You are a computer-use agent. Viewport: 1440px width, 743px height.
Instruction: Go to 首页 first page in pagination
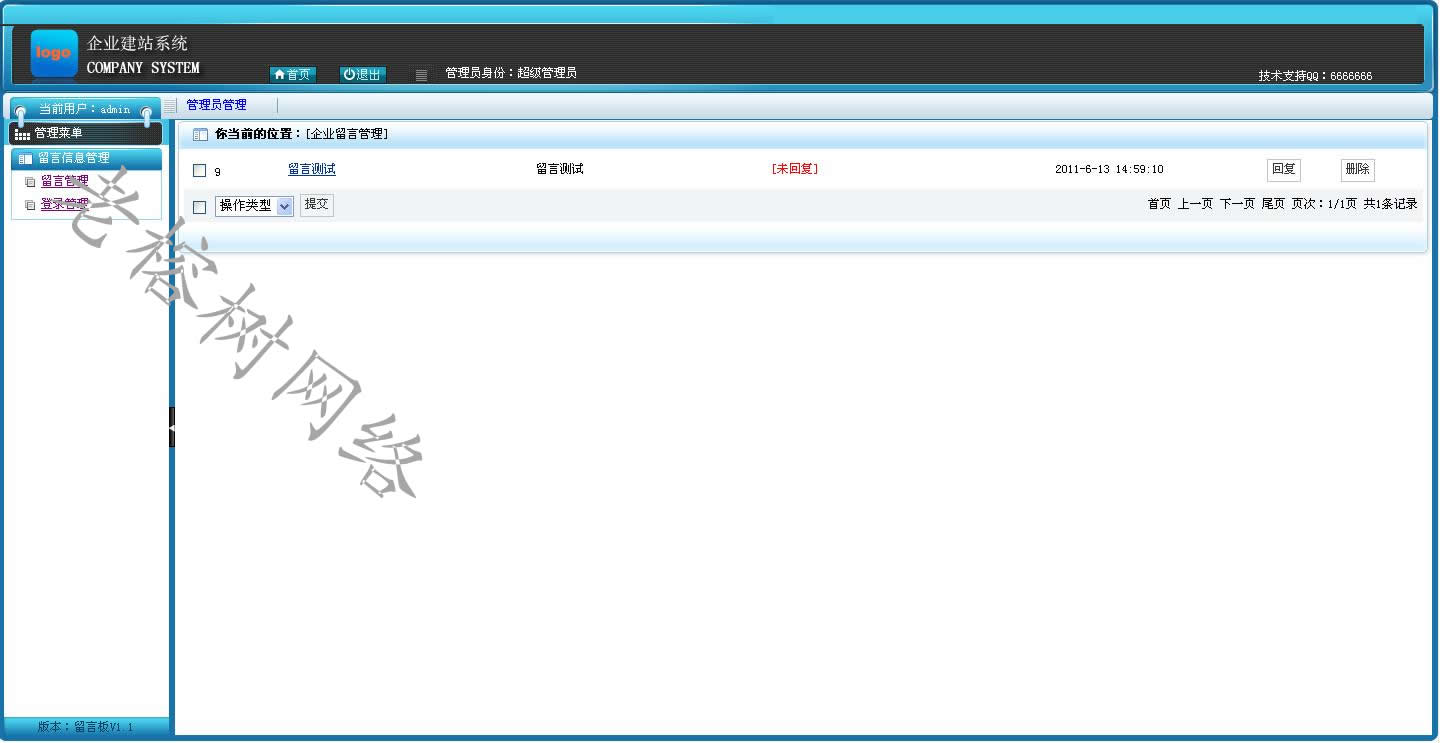point(1159,204)
